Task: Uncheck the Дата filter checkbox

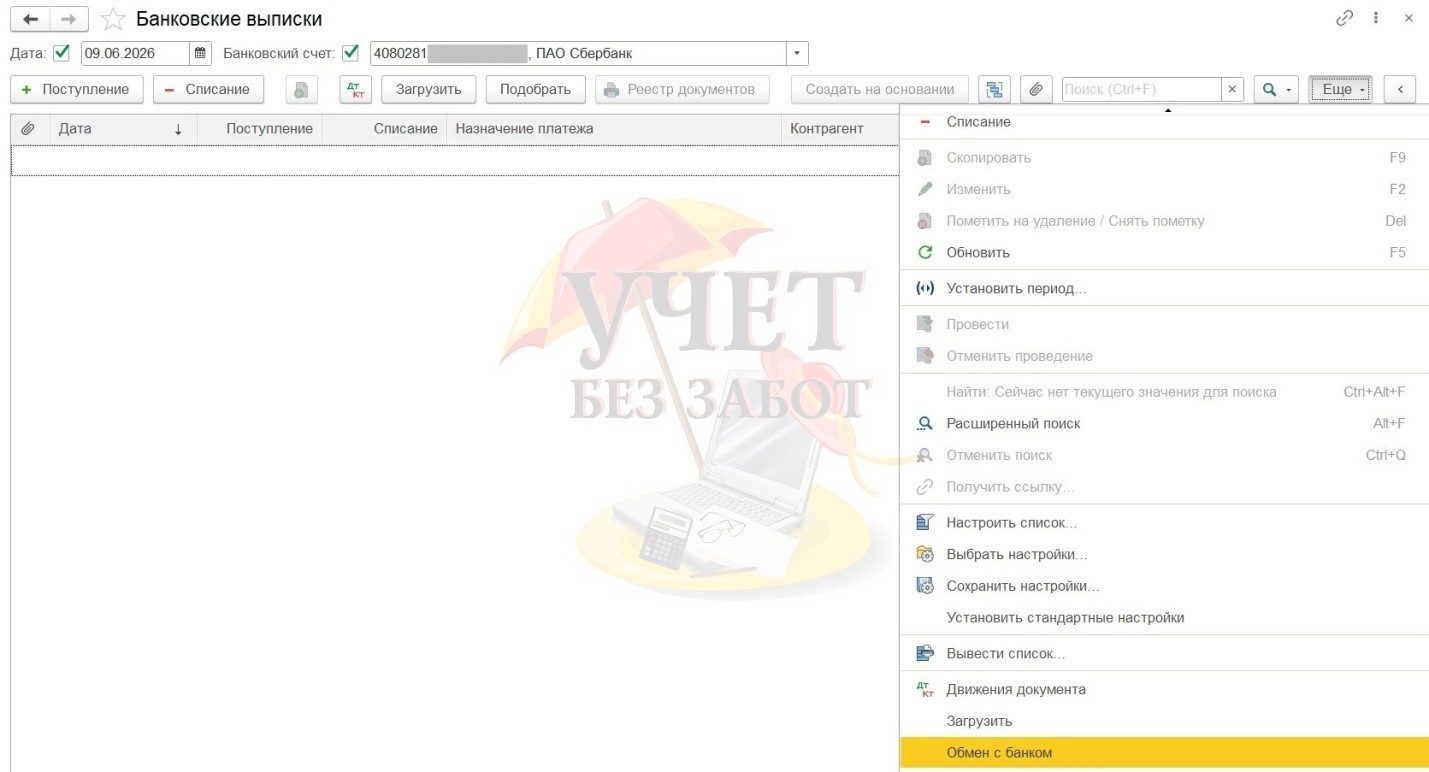Action: tap(61, 53)
